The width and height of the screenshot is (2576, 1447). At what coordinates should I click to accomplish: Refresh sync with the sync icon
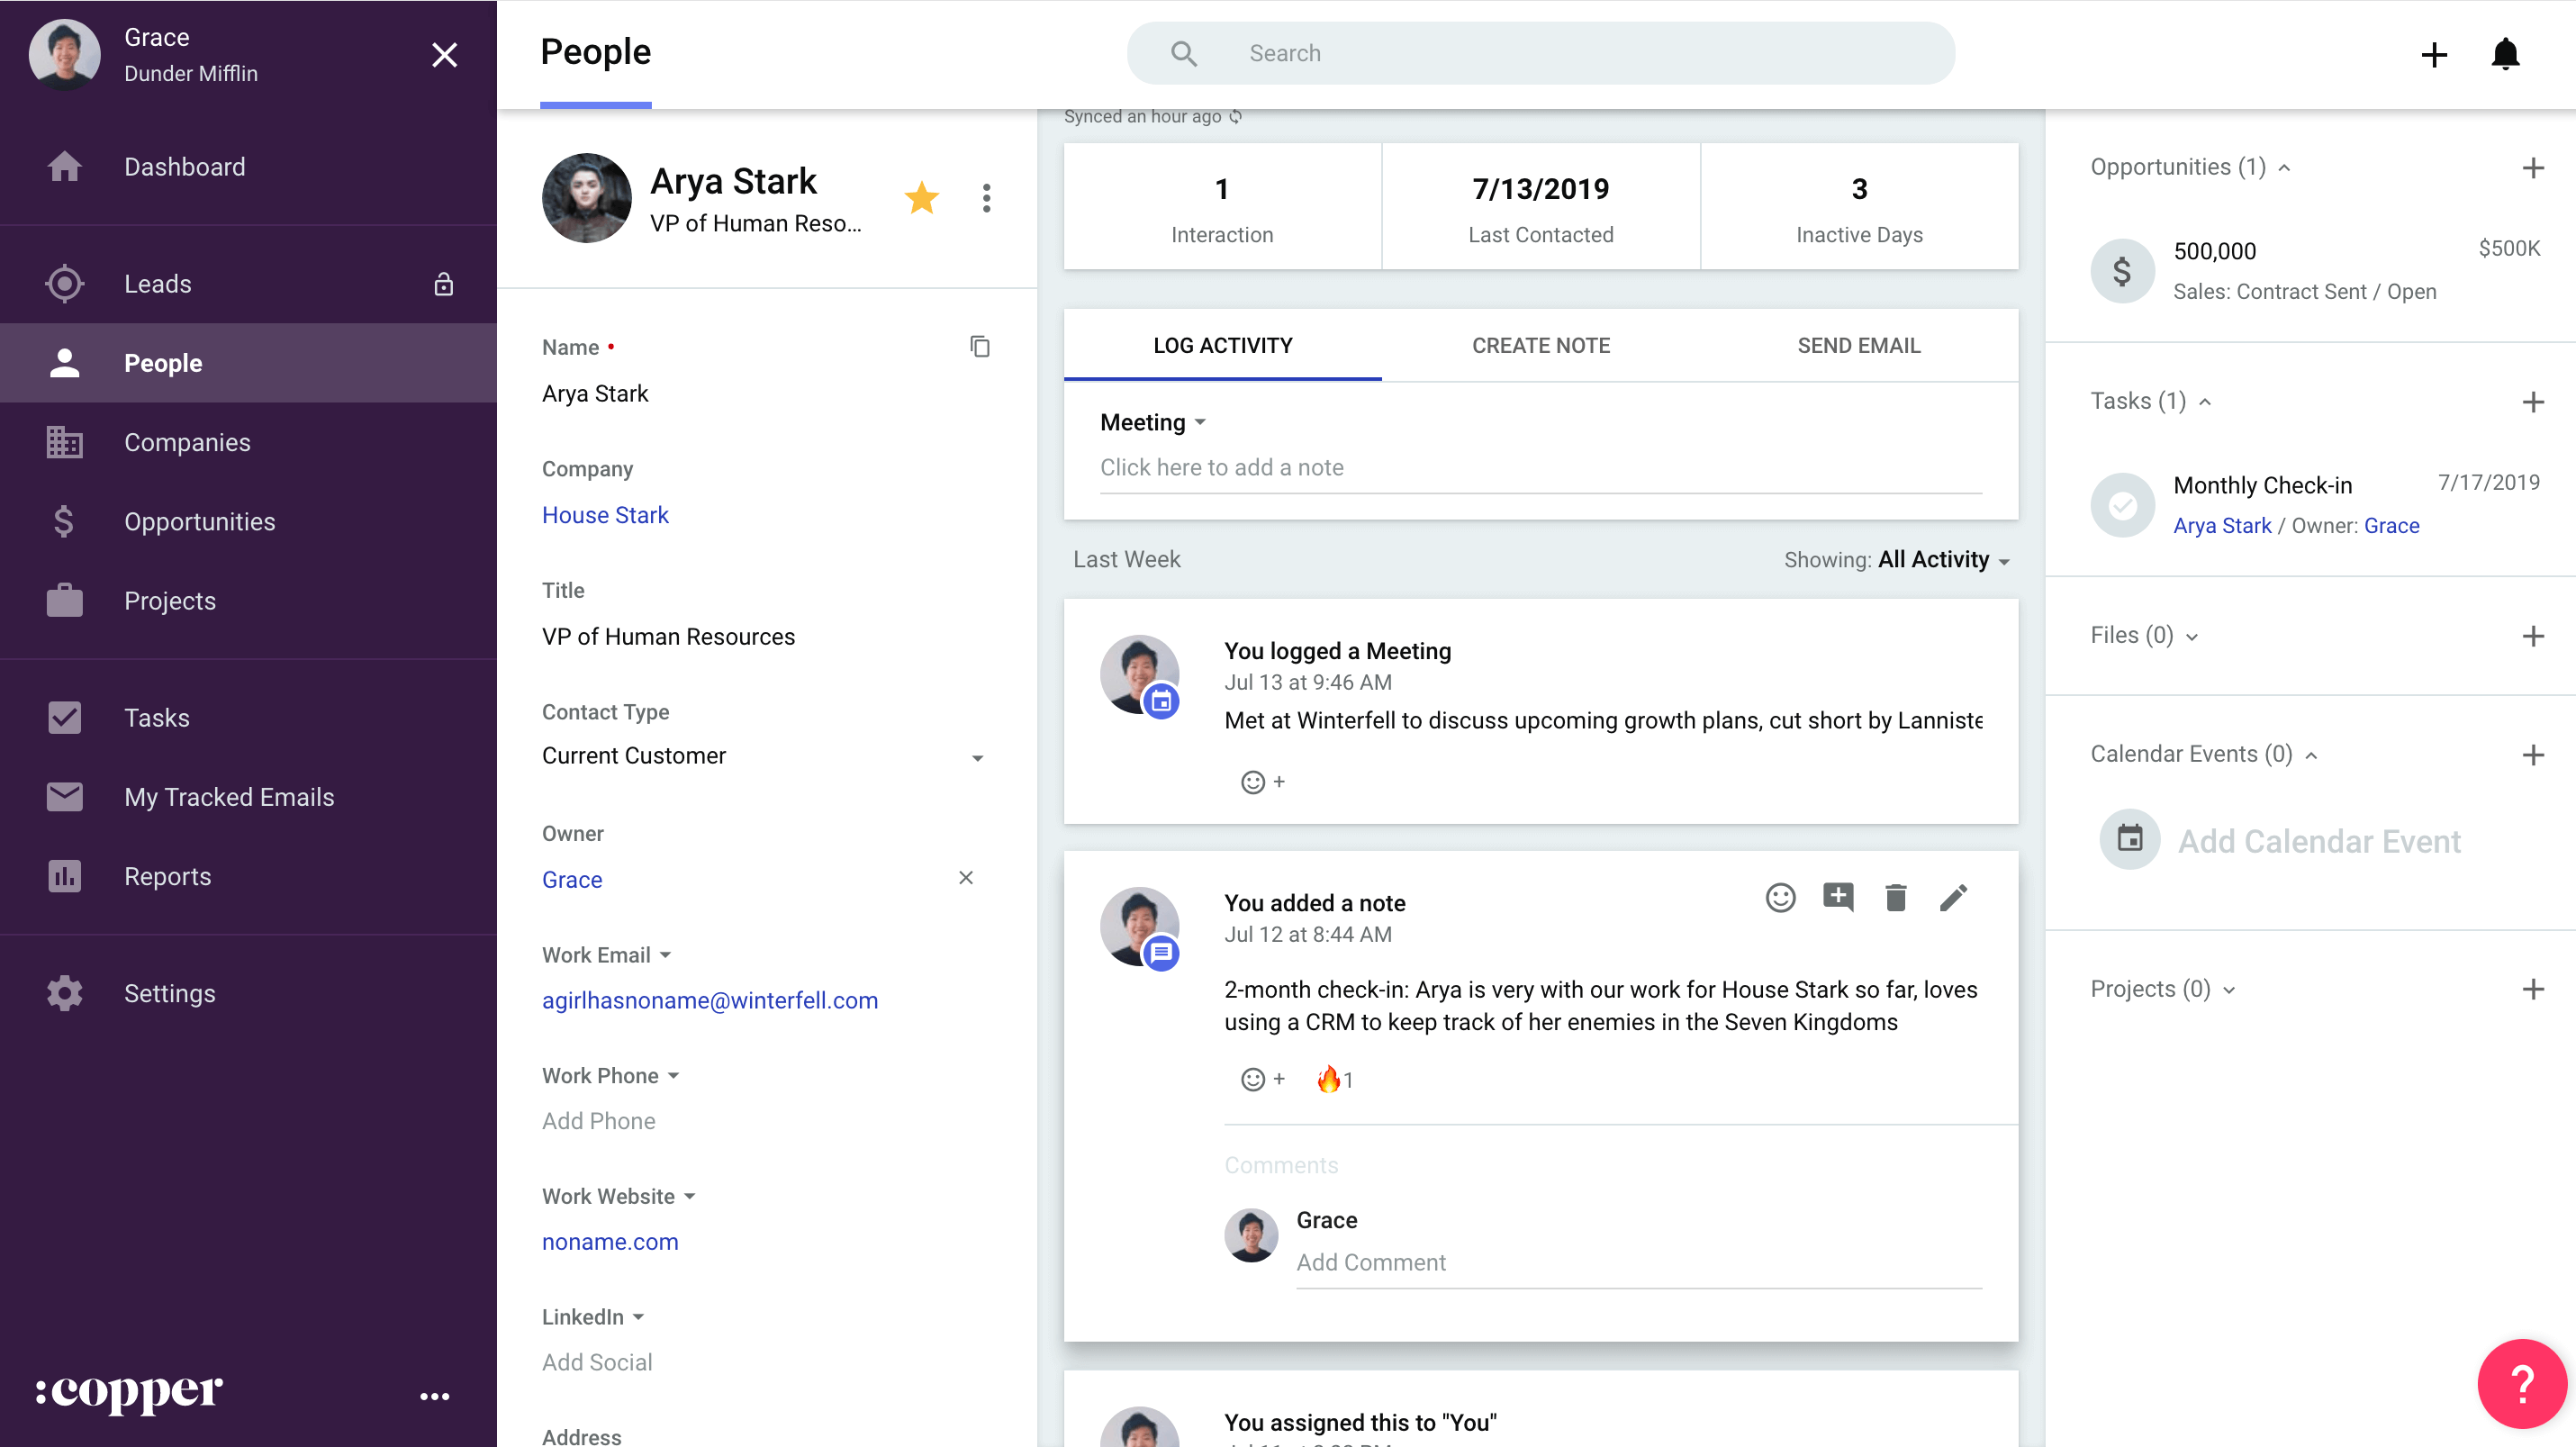pyautogui.click(x=1236, y=116)
